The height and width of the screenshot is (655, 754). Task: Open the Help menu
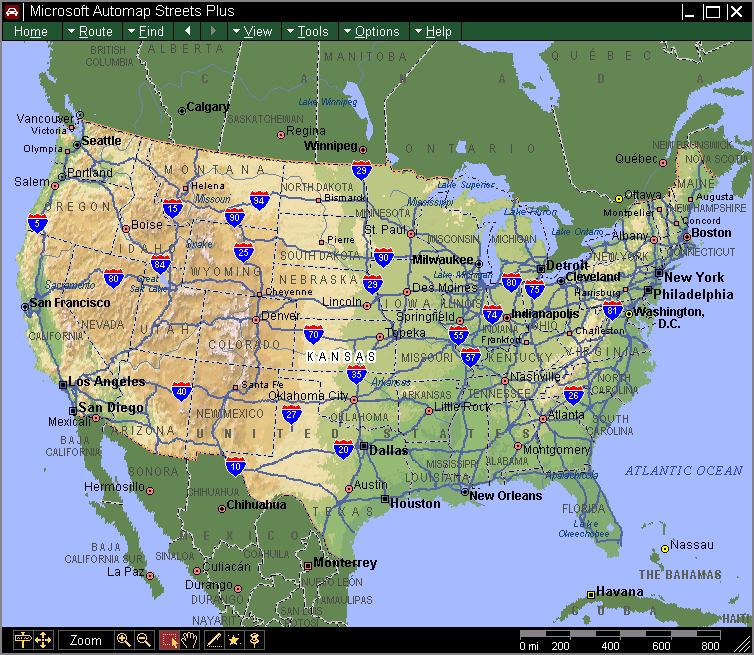(x=435, y=32)
